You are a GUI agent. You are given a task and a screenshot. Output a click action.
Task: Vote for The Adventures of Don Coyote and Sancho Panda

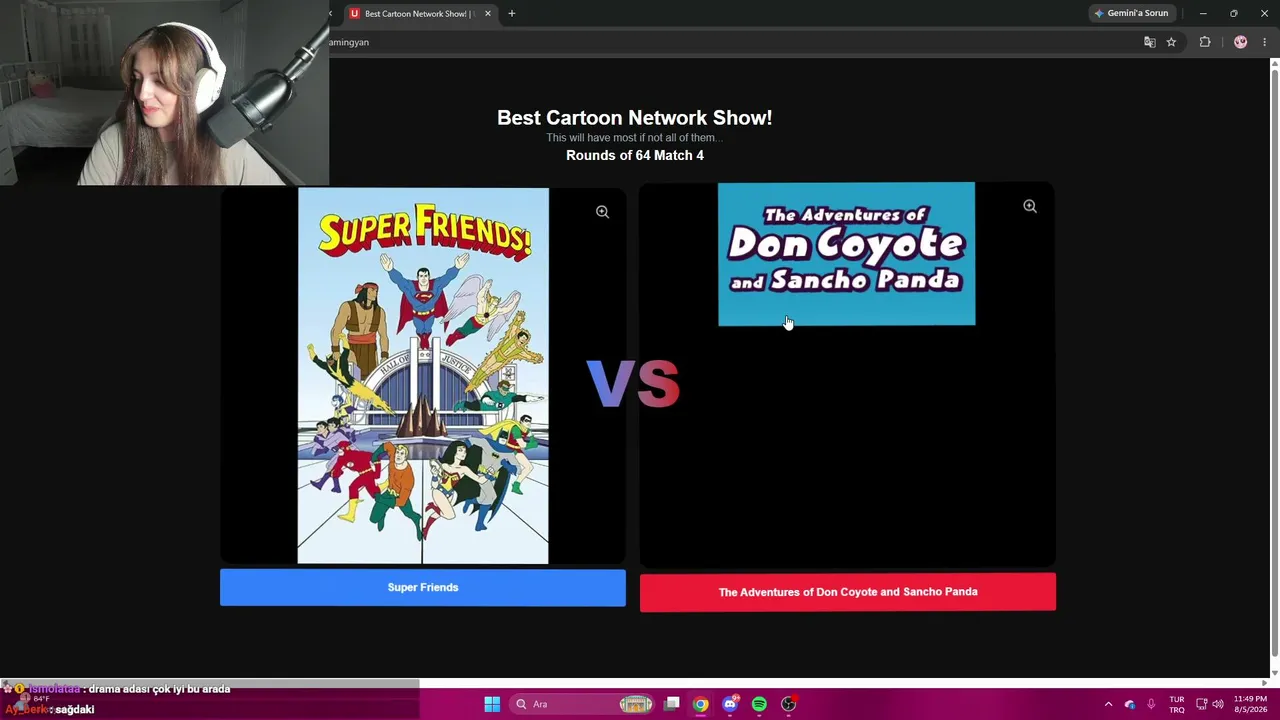(x=848, y=592)
